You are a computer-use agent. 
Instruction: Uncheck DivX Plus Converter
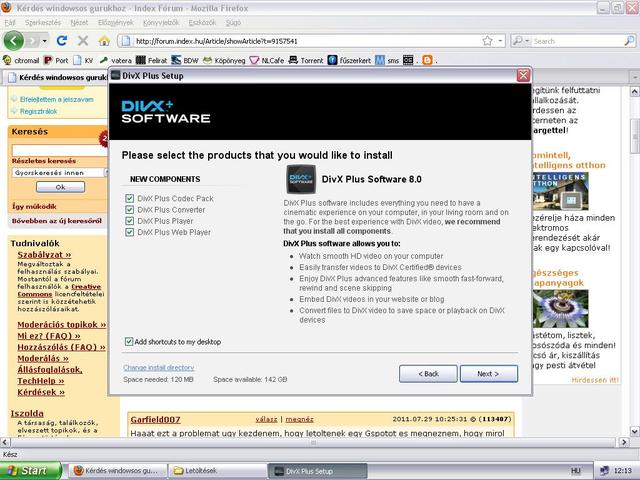coord(129,210)
